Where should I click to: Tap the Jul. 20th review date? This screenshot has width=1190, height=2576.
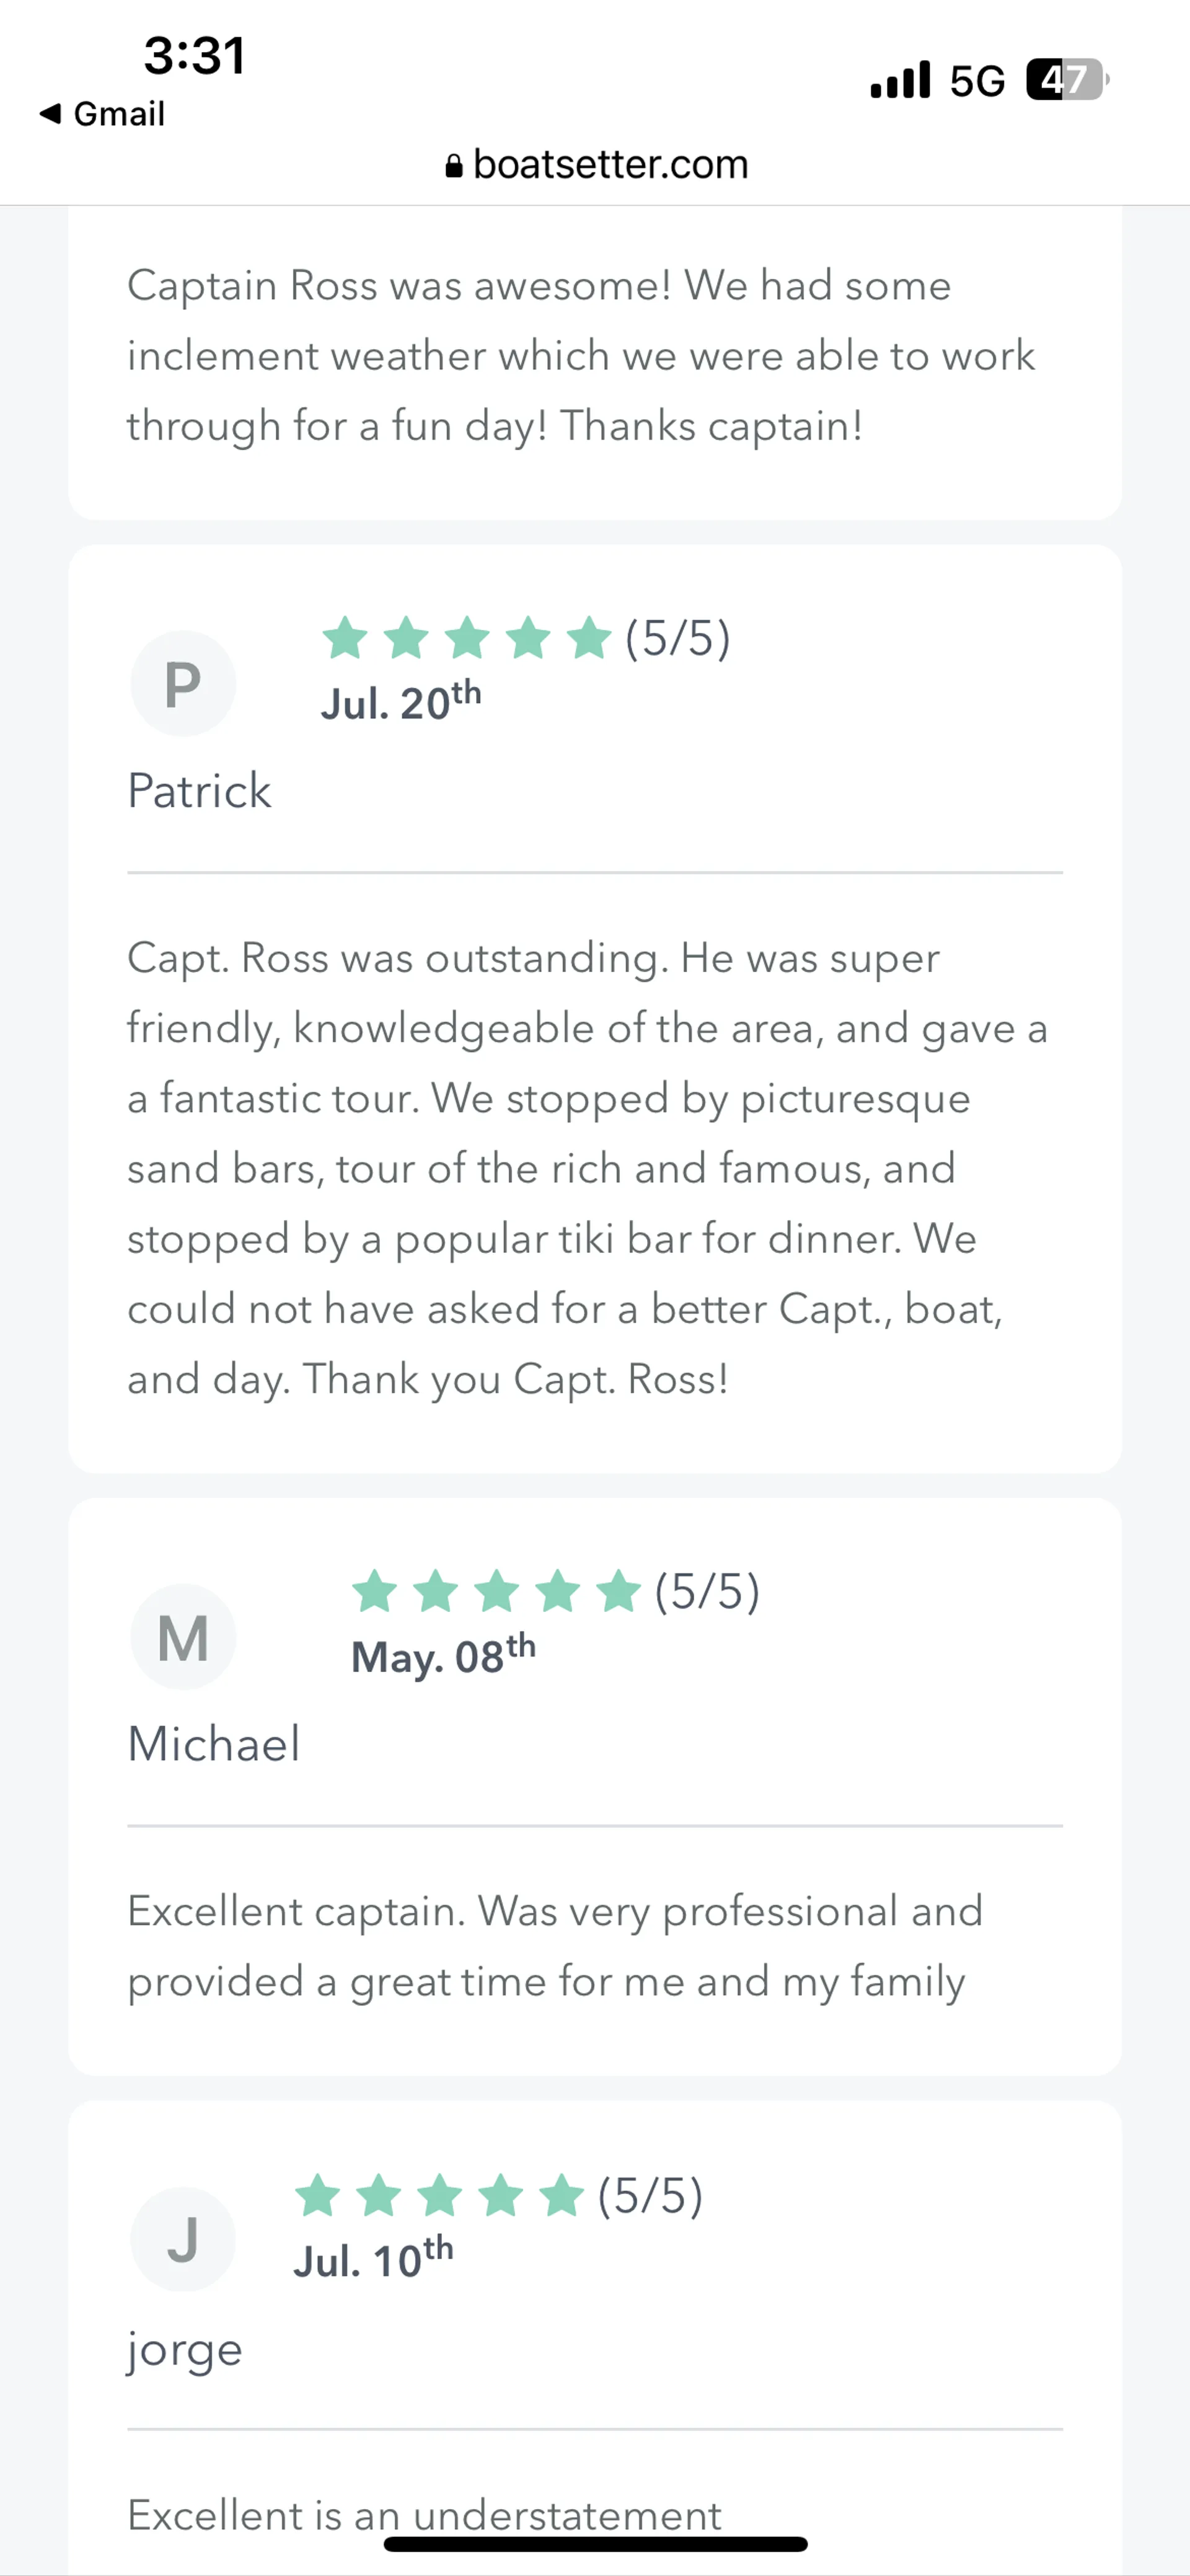point(401,701)
